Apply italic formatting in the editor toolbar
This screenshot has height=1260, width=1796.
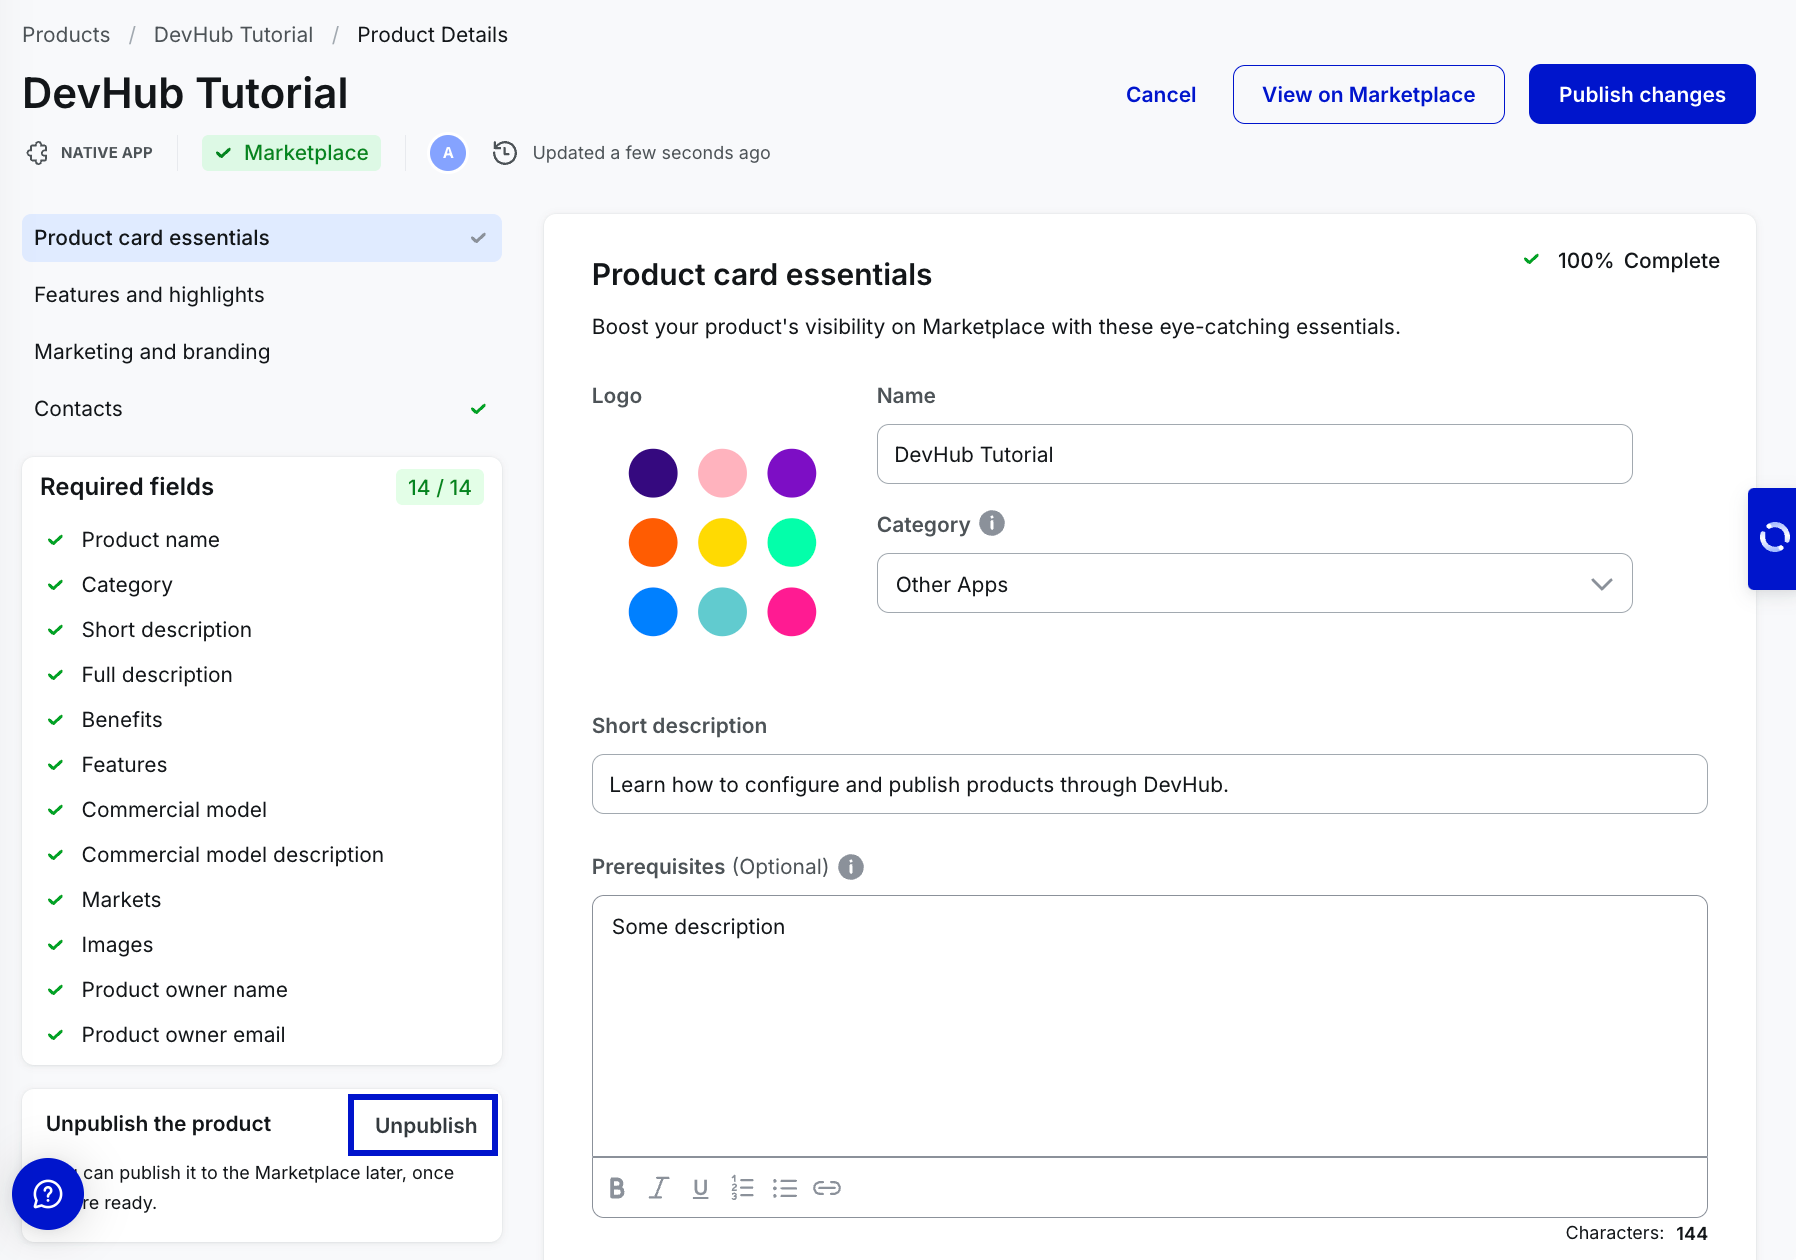(x=658, y=1188)
